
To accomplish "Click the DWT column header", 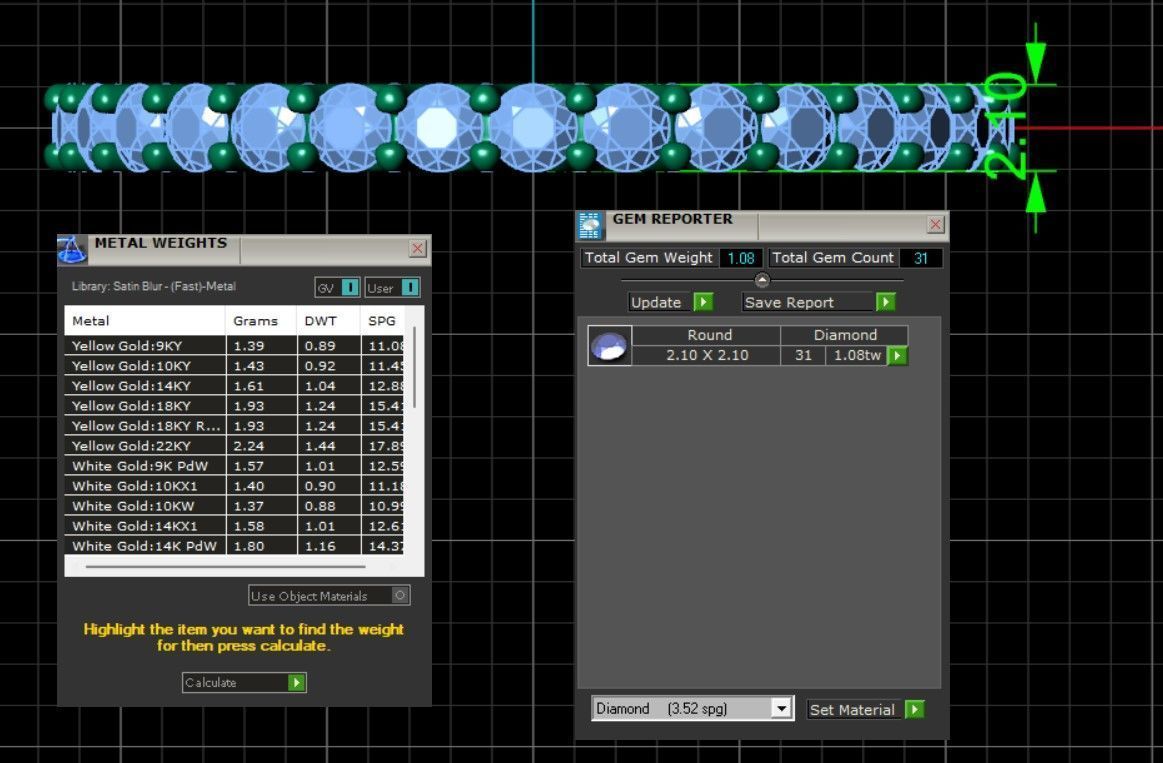I will click(x=329, y=321).
